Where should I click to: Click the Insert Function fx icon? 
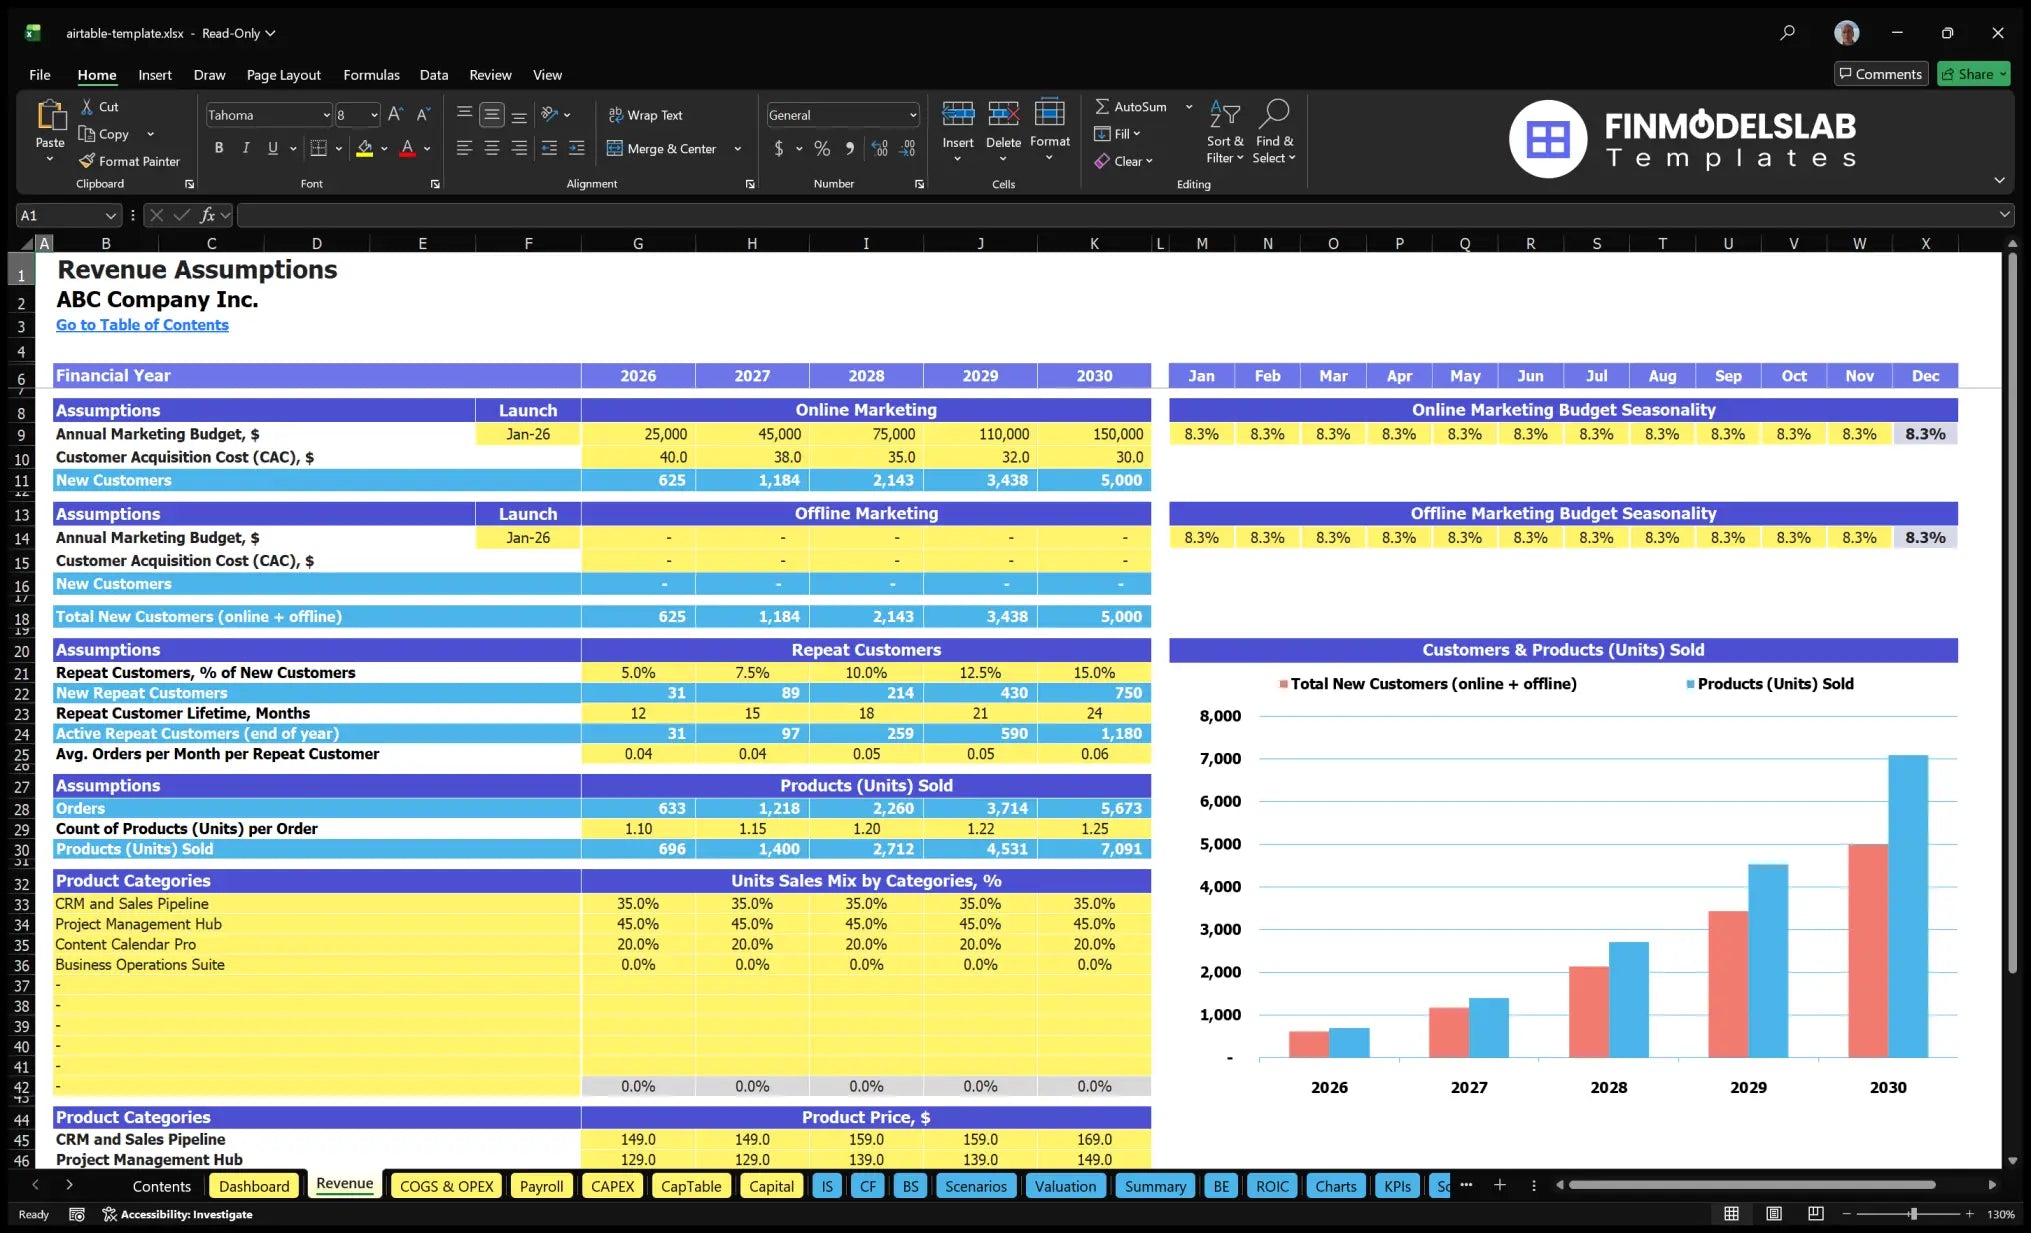pyautogui.click(x=208, y=215)
